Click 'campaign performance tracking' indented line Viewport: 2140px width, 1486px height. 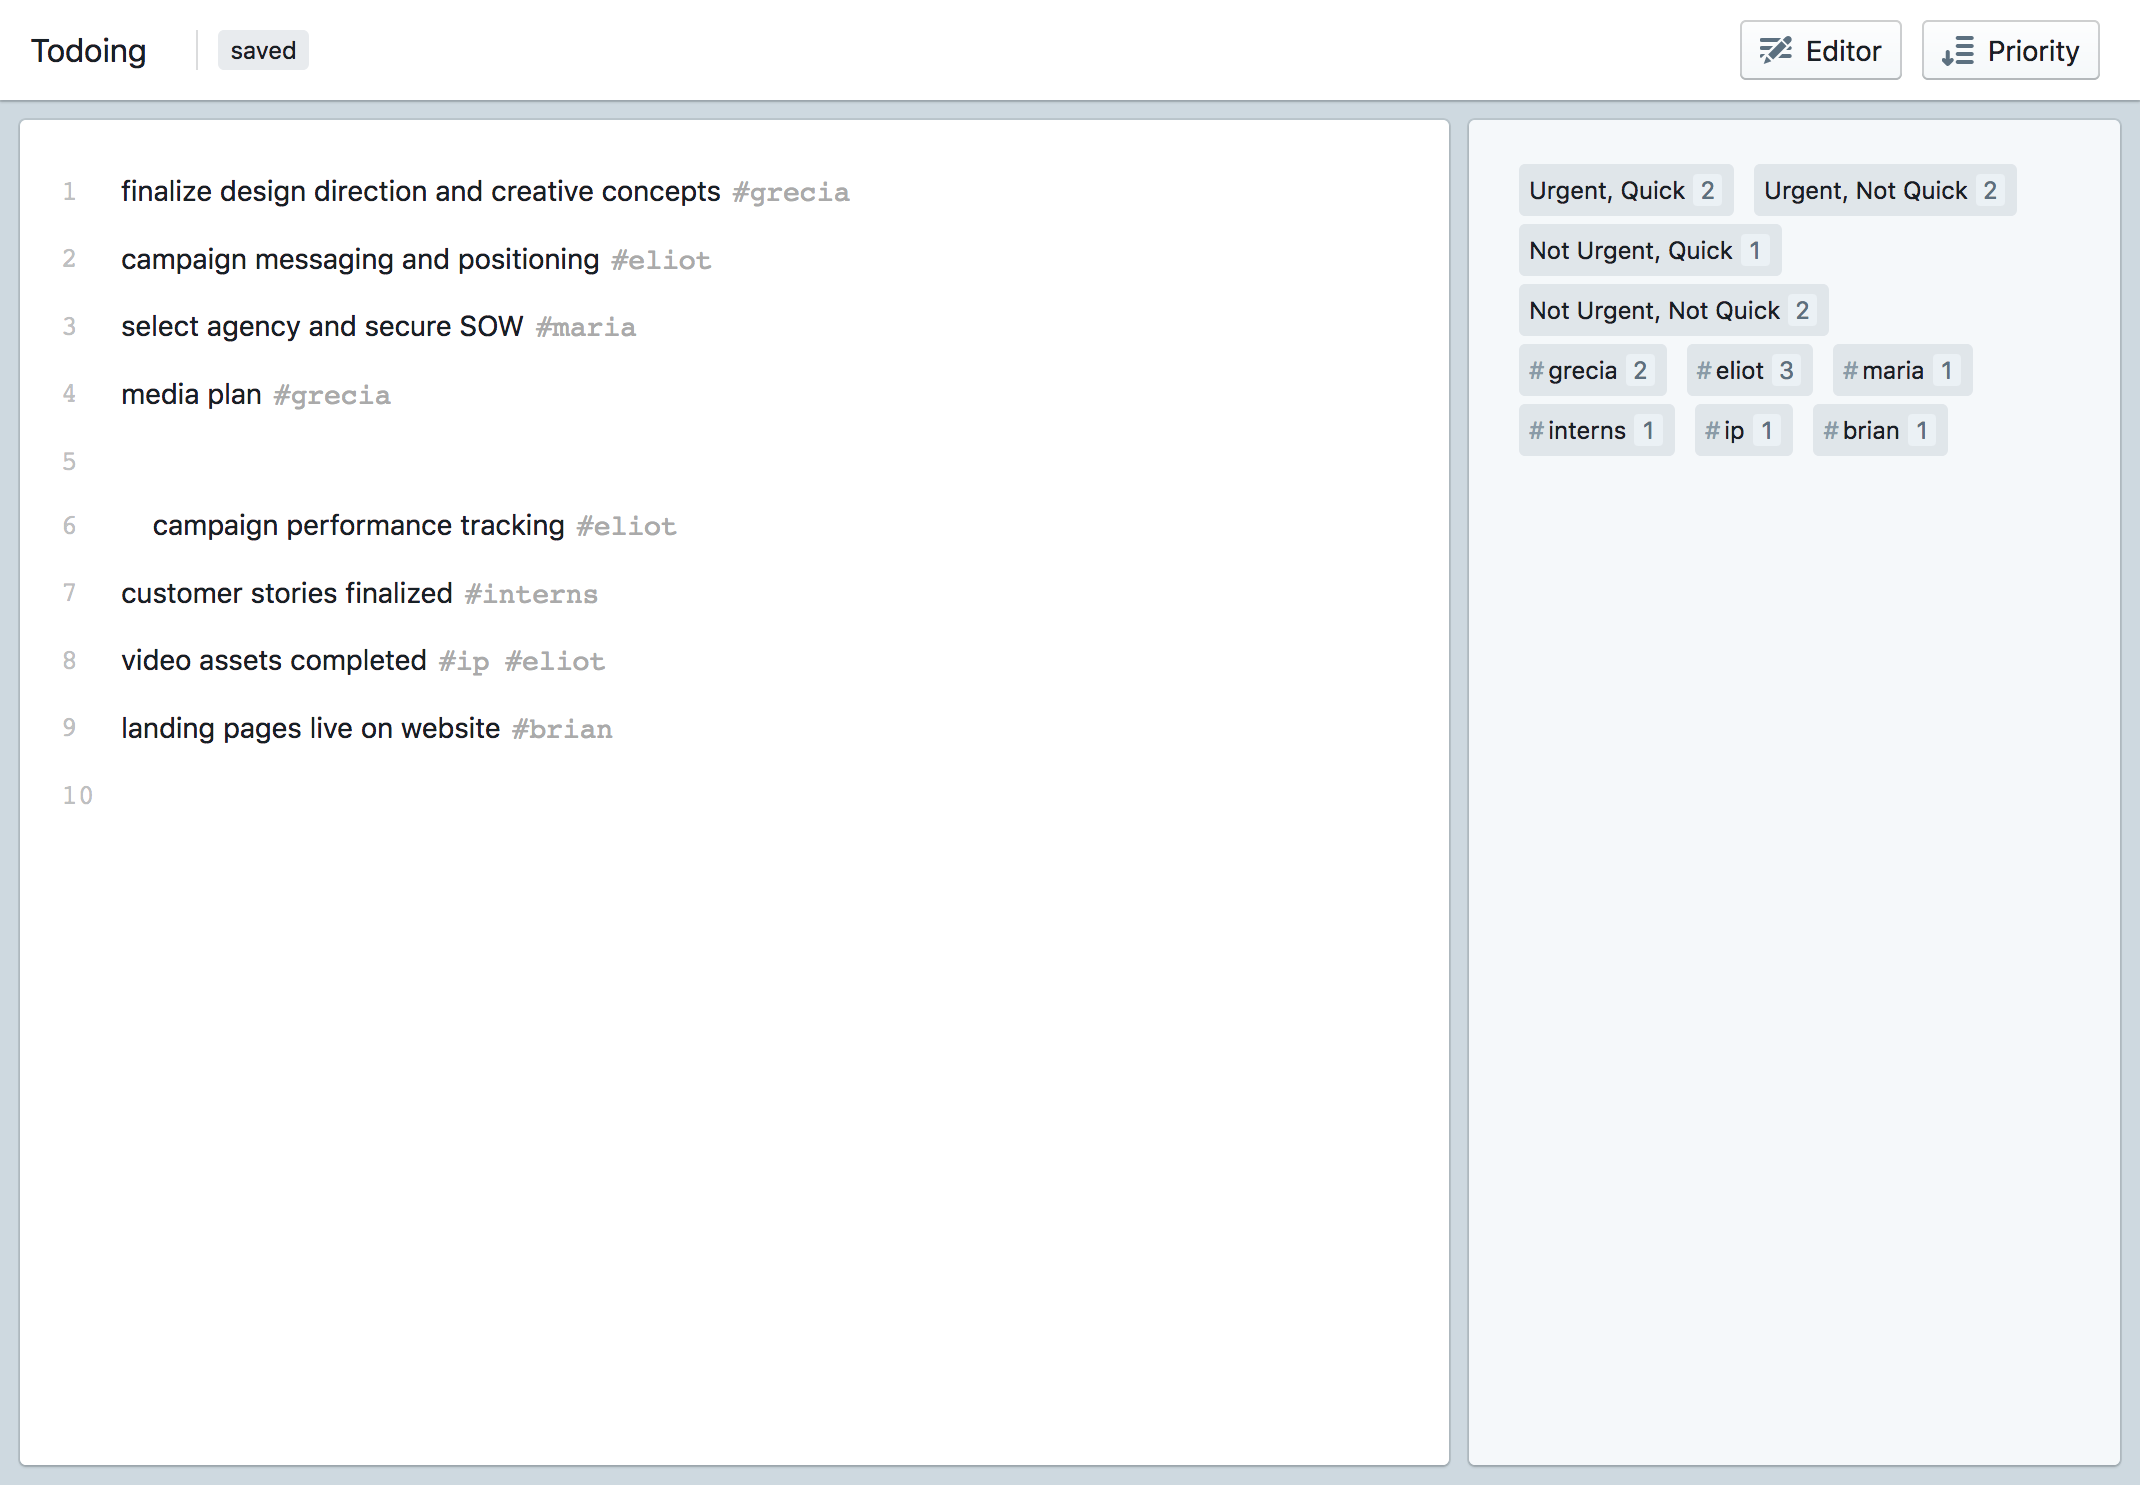358,525
